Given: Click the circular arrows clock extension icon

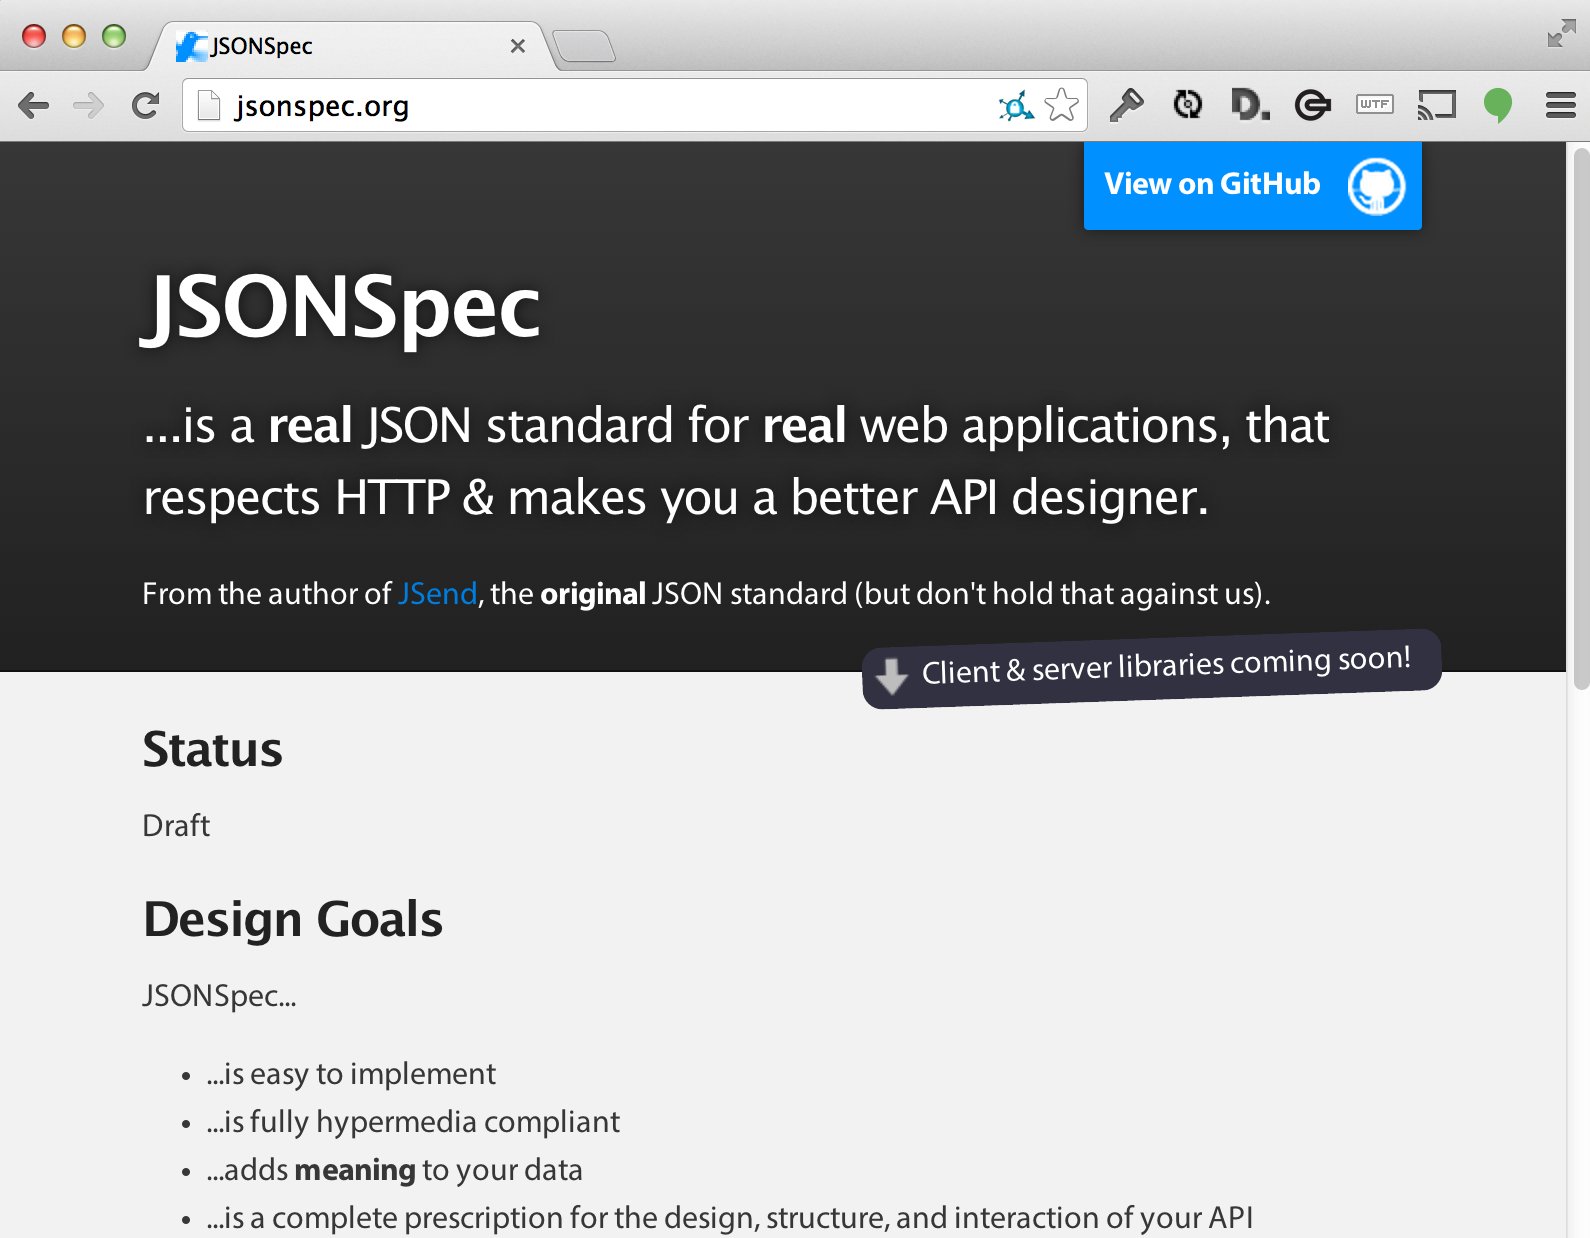Looking at the screenshot, I should [1188, 104].
